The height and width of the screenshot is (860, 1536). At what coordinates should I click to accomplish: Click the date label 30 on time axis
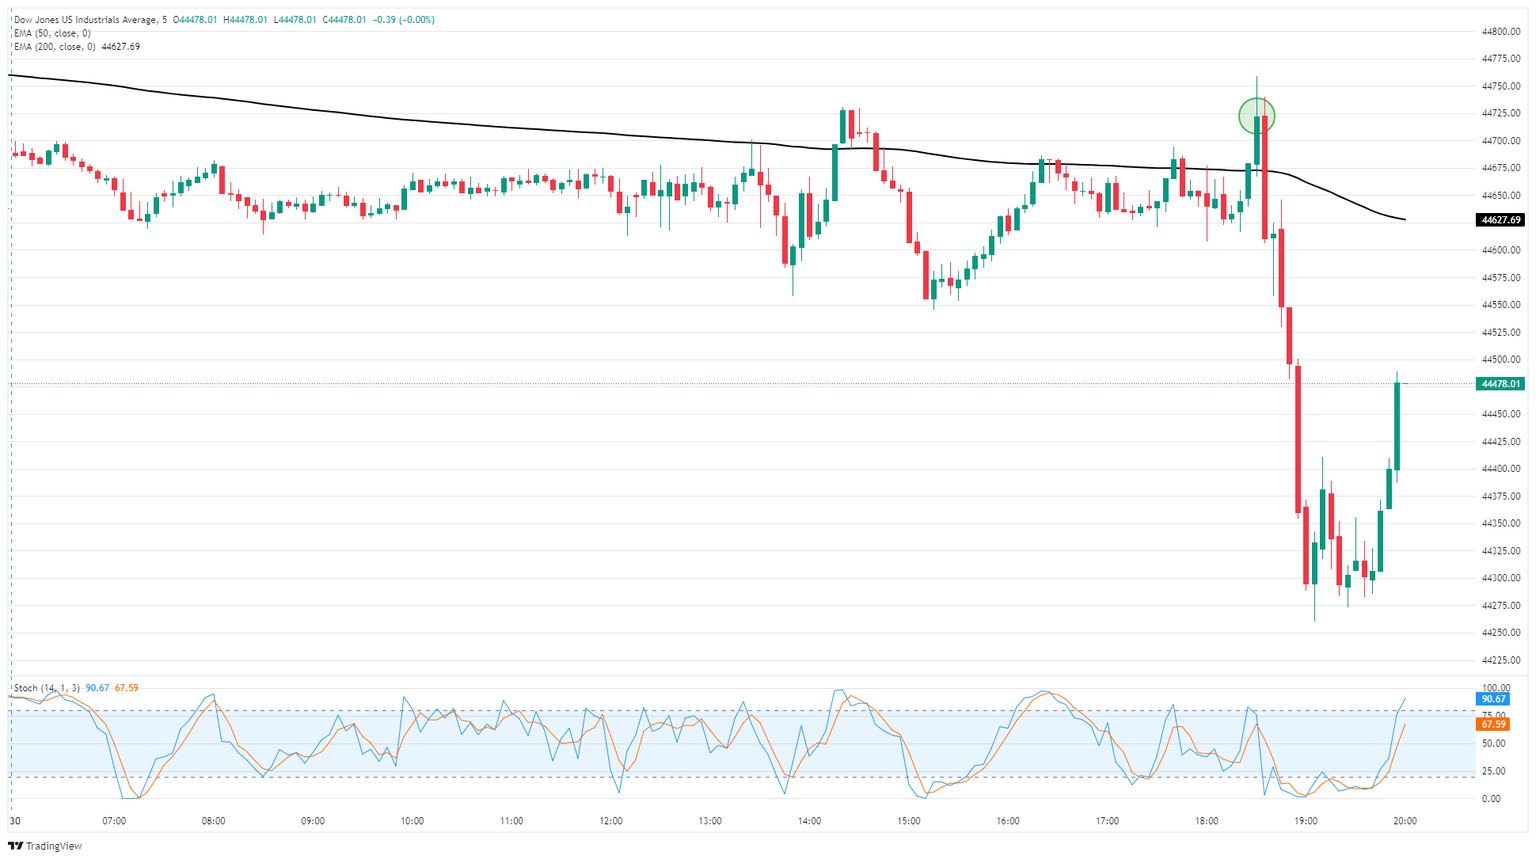point(15,821)
